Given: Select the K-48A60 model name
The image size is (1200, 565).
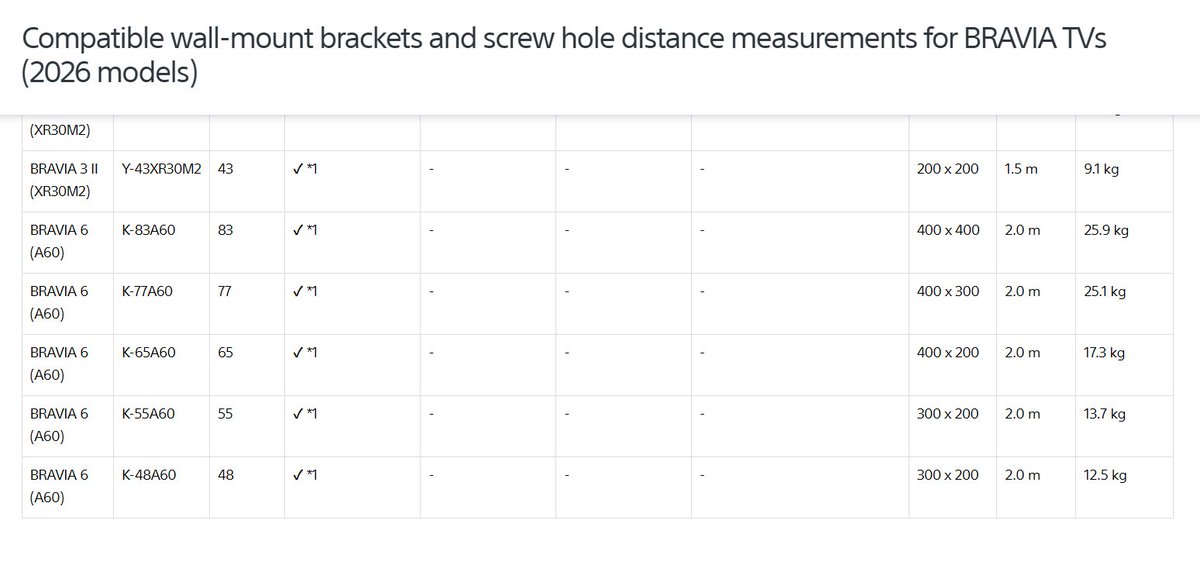Looking at the screenshot, I should pyautogui.click(x=149, y=475).
